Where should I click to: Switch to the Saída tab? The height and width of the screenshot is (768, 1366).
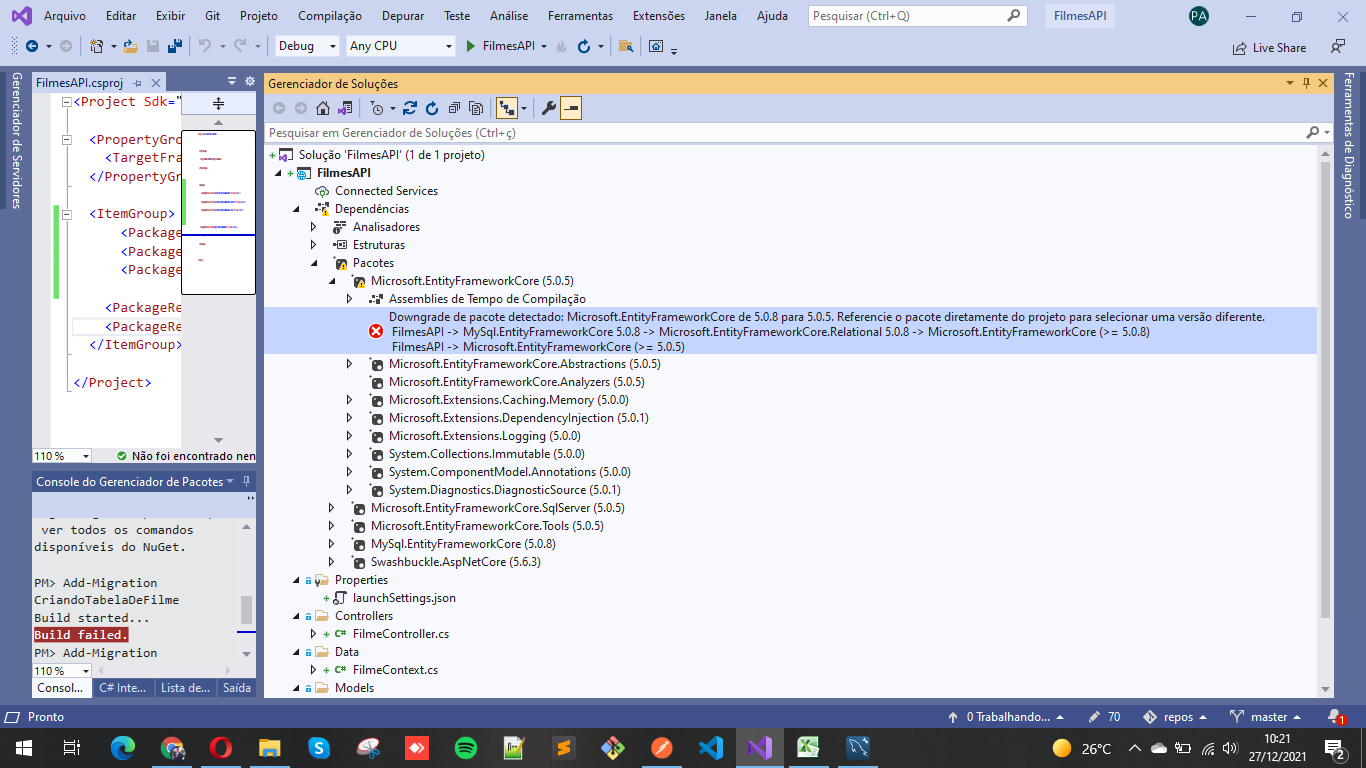[x=236, y=688]
